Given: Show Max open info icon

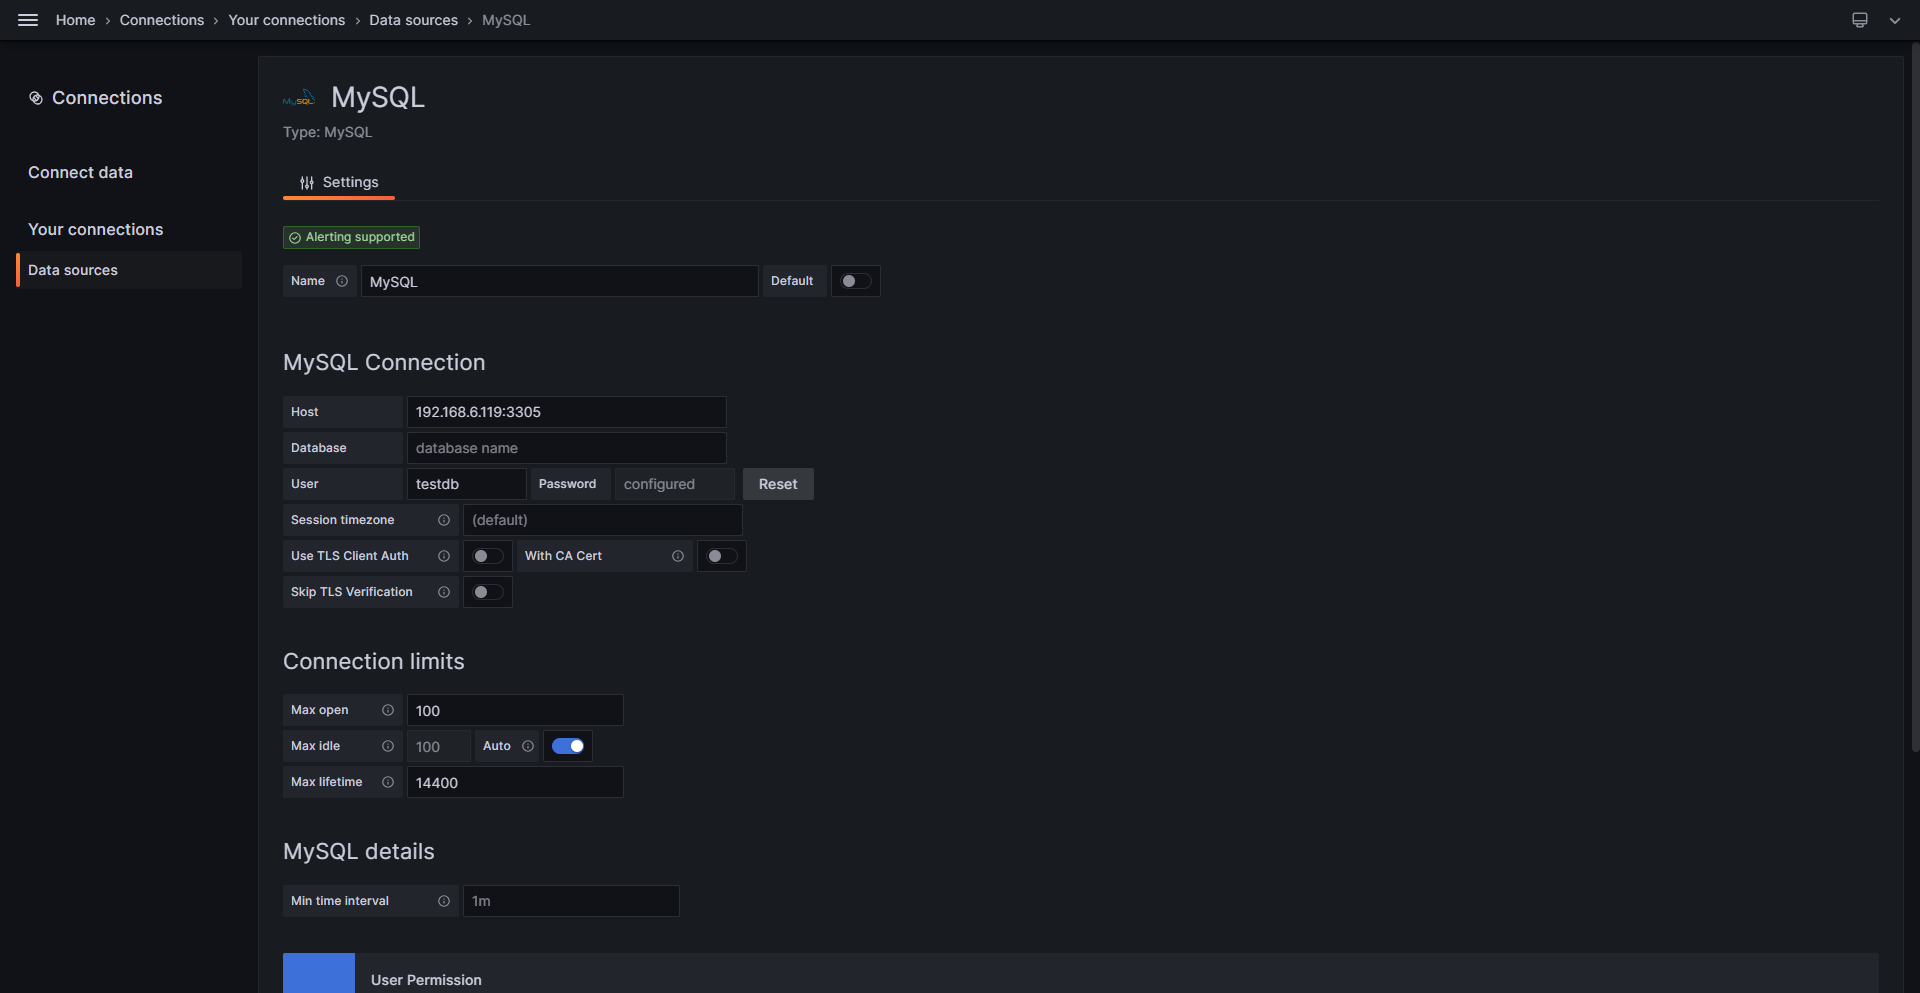Looking at the screenshot, I should (388, 710).
